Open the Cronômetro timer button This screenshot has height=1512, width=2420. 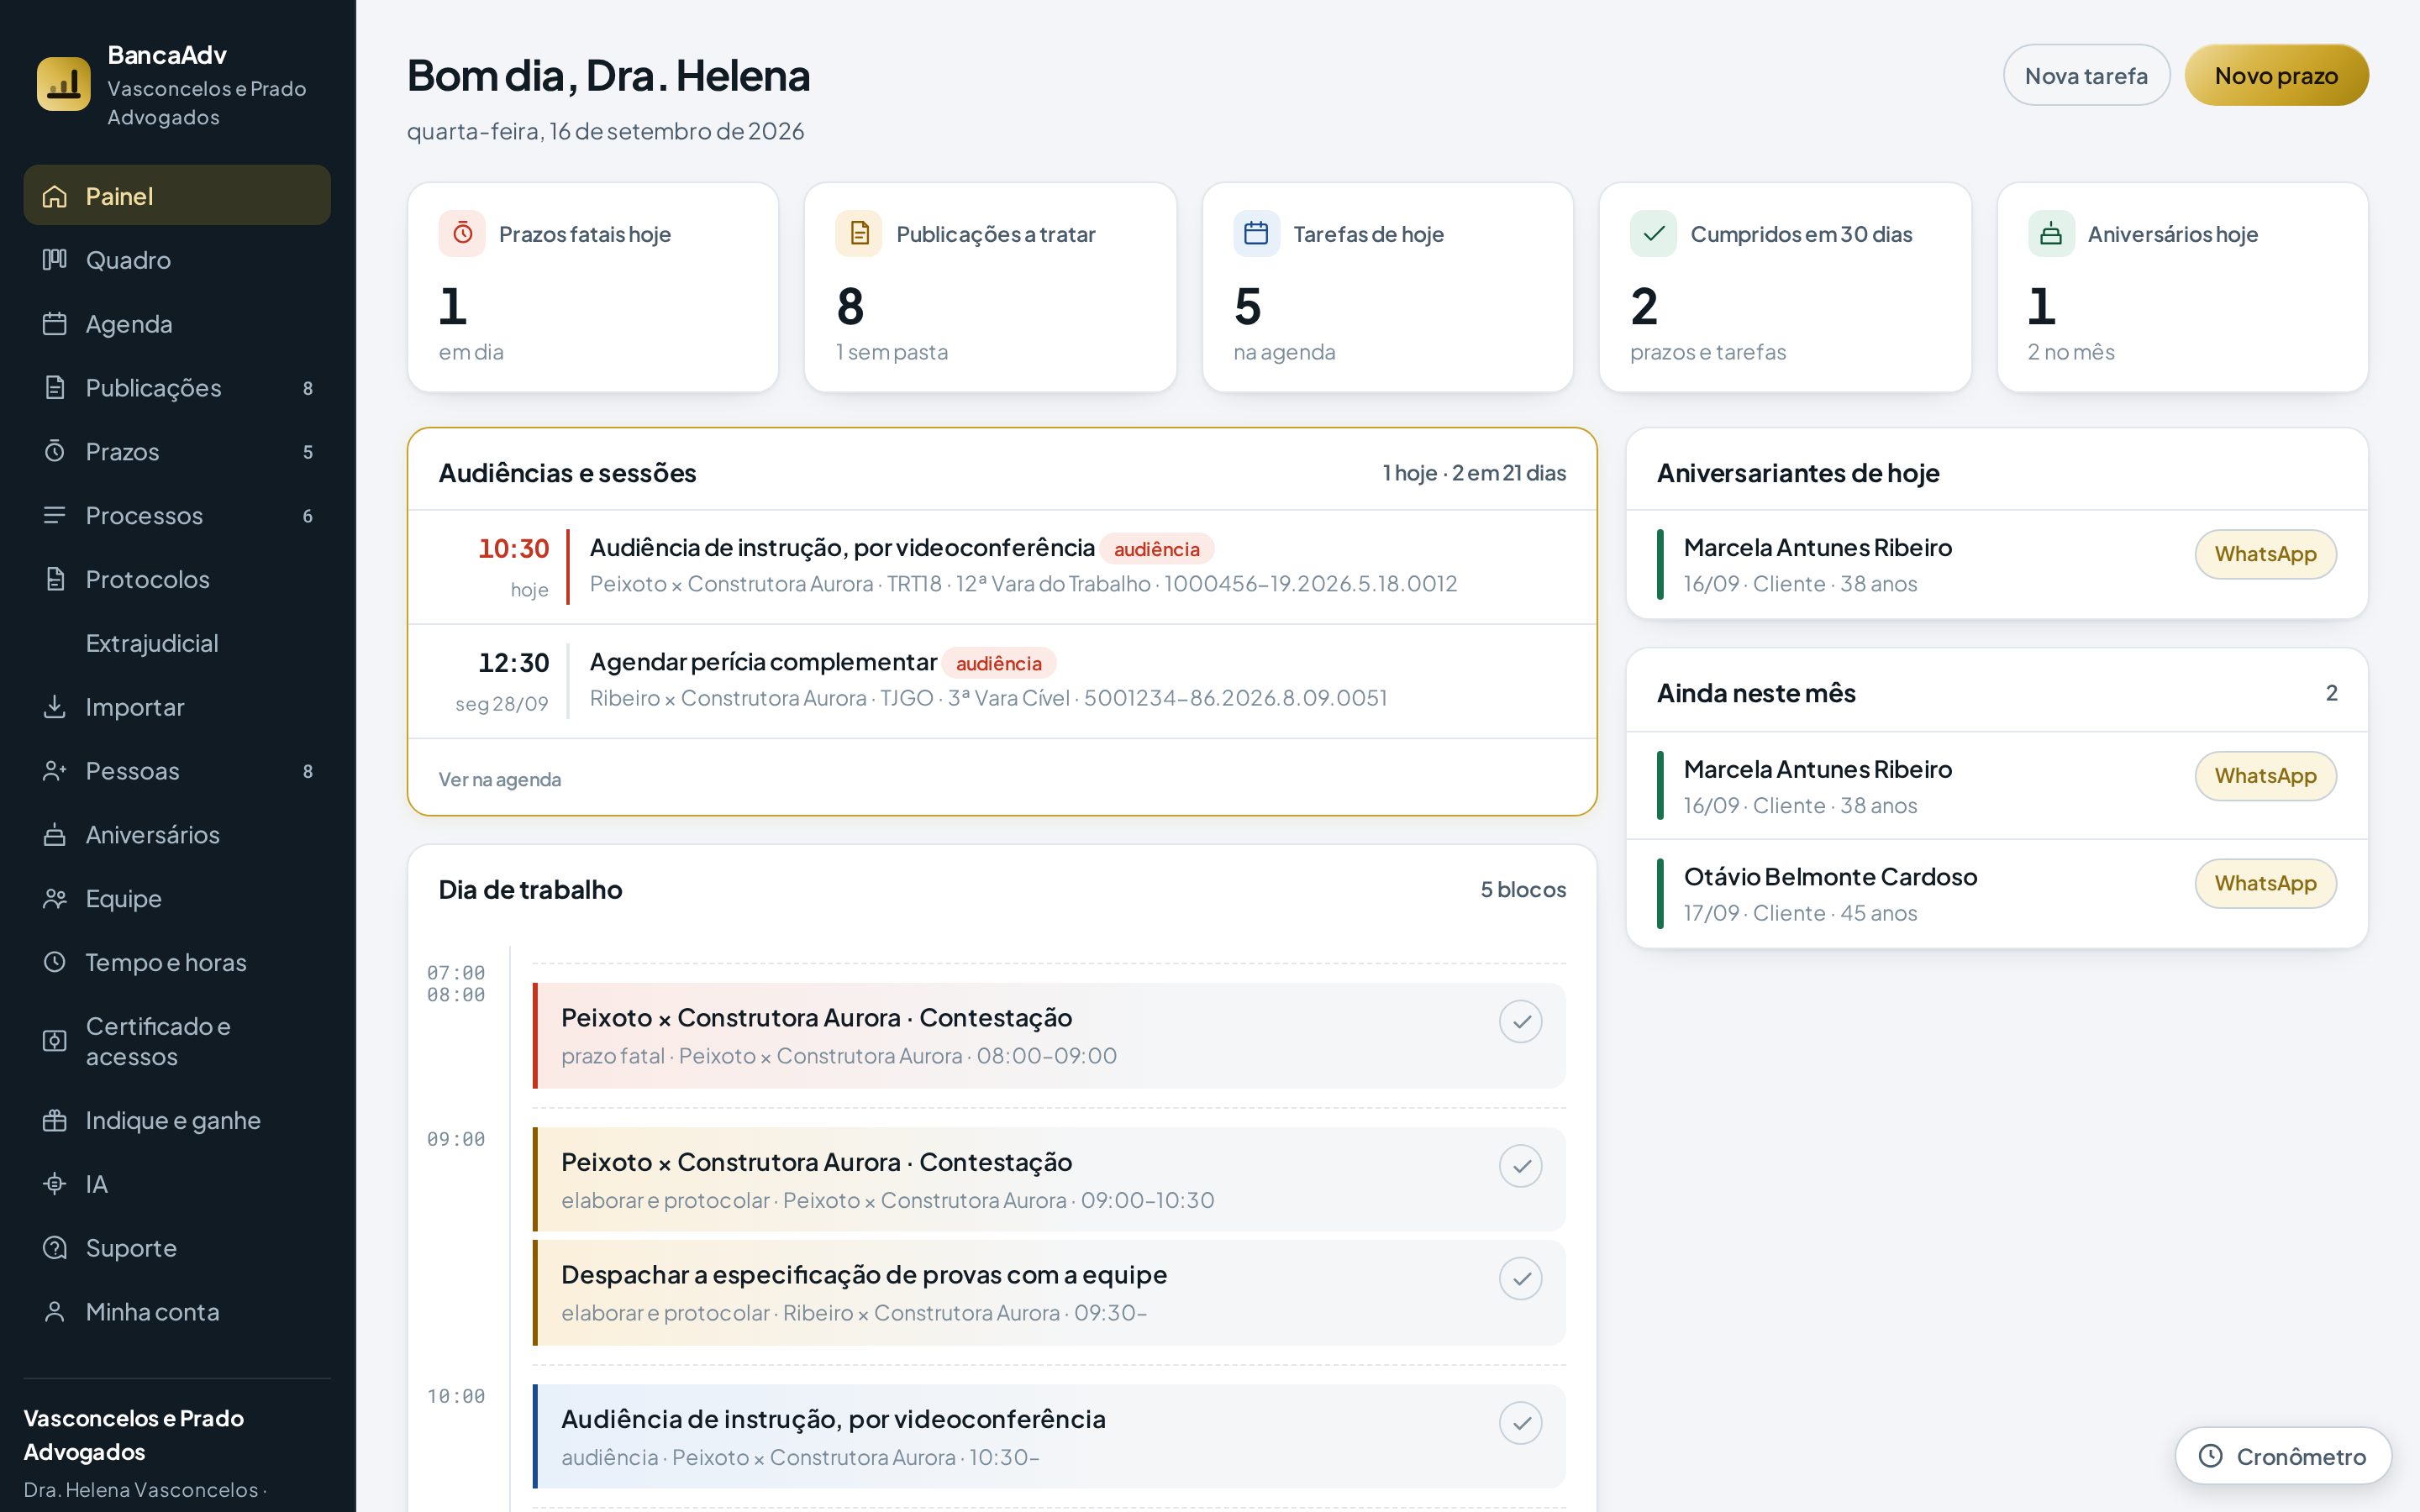click(x=2283, y=1456)
